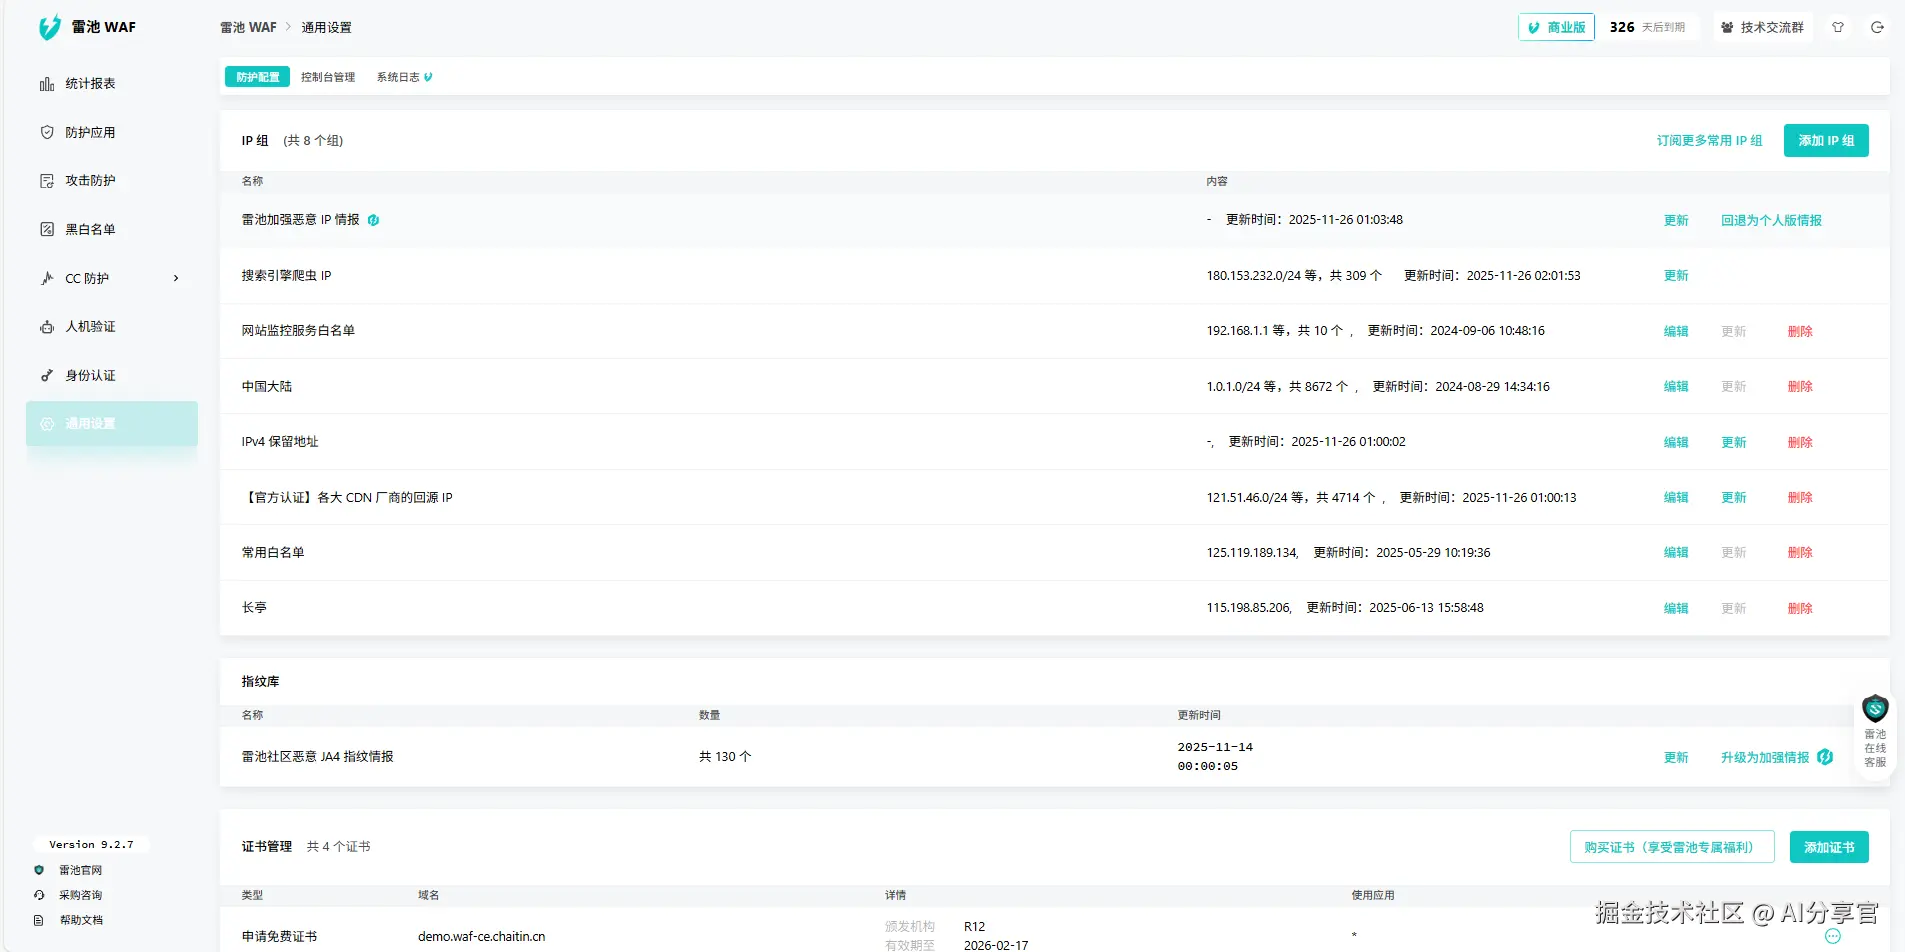Image resolution: width=1905 pixels, height=952 pixels.
Task: Click 通用设置 in the breadcrumb
Action: point(326,27)
